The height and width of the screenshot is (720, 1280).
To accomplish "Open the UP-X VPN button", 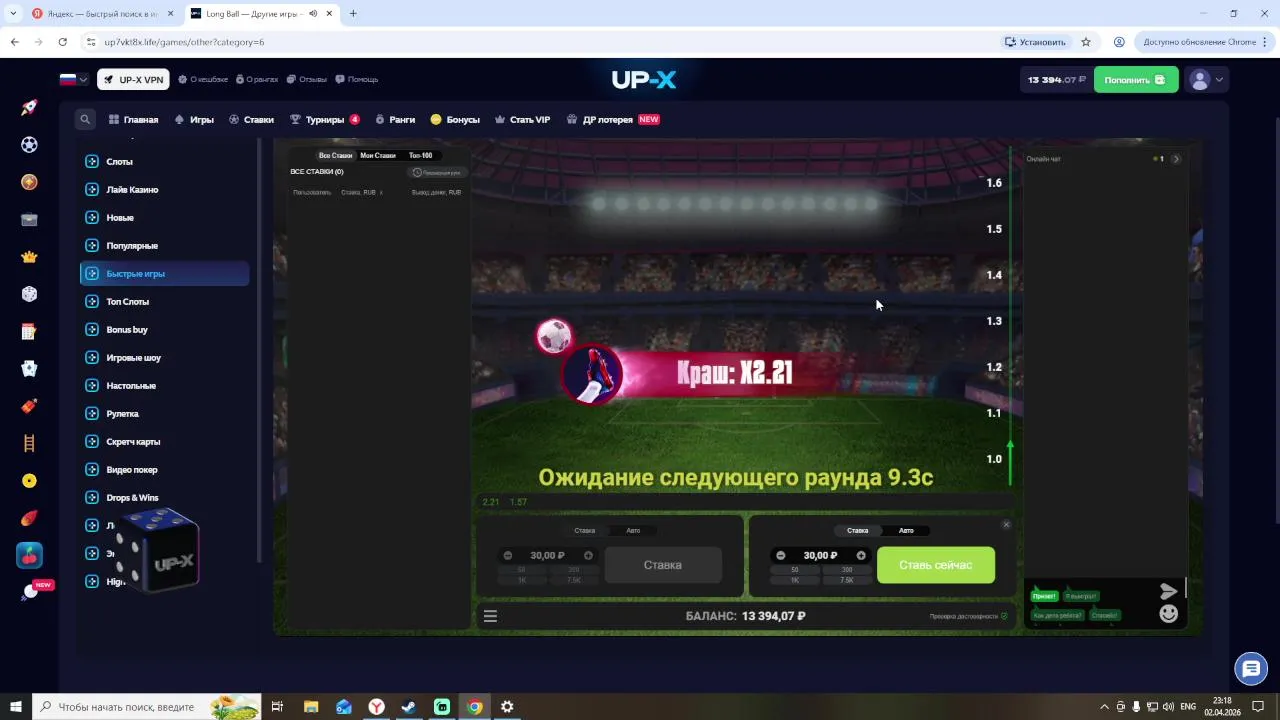I will click(133, 80).
